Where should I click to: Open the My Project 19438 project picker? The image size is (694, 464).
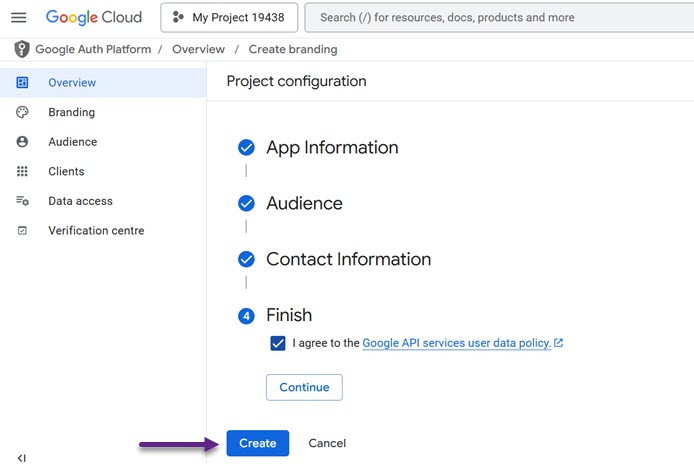(x=228, y=18)
